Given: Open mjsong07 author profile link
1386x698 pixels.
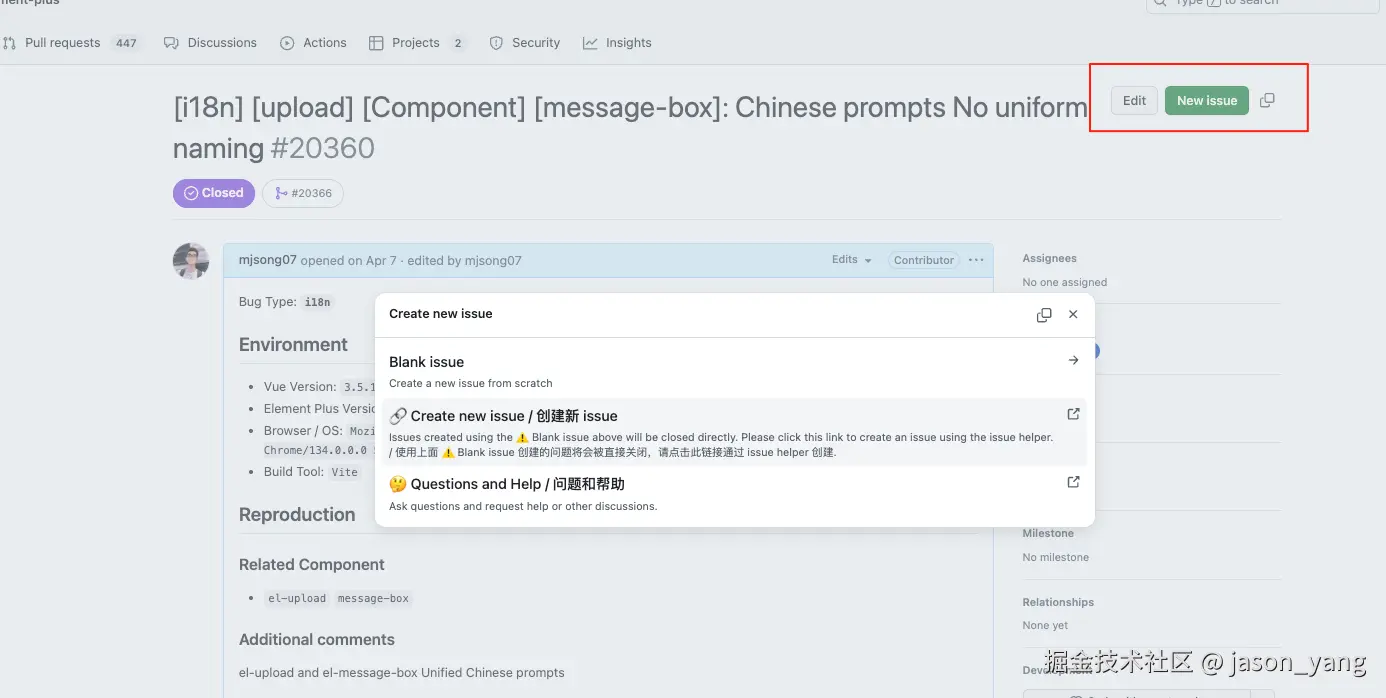Looking at the screenshot, I should pos(268,260).
